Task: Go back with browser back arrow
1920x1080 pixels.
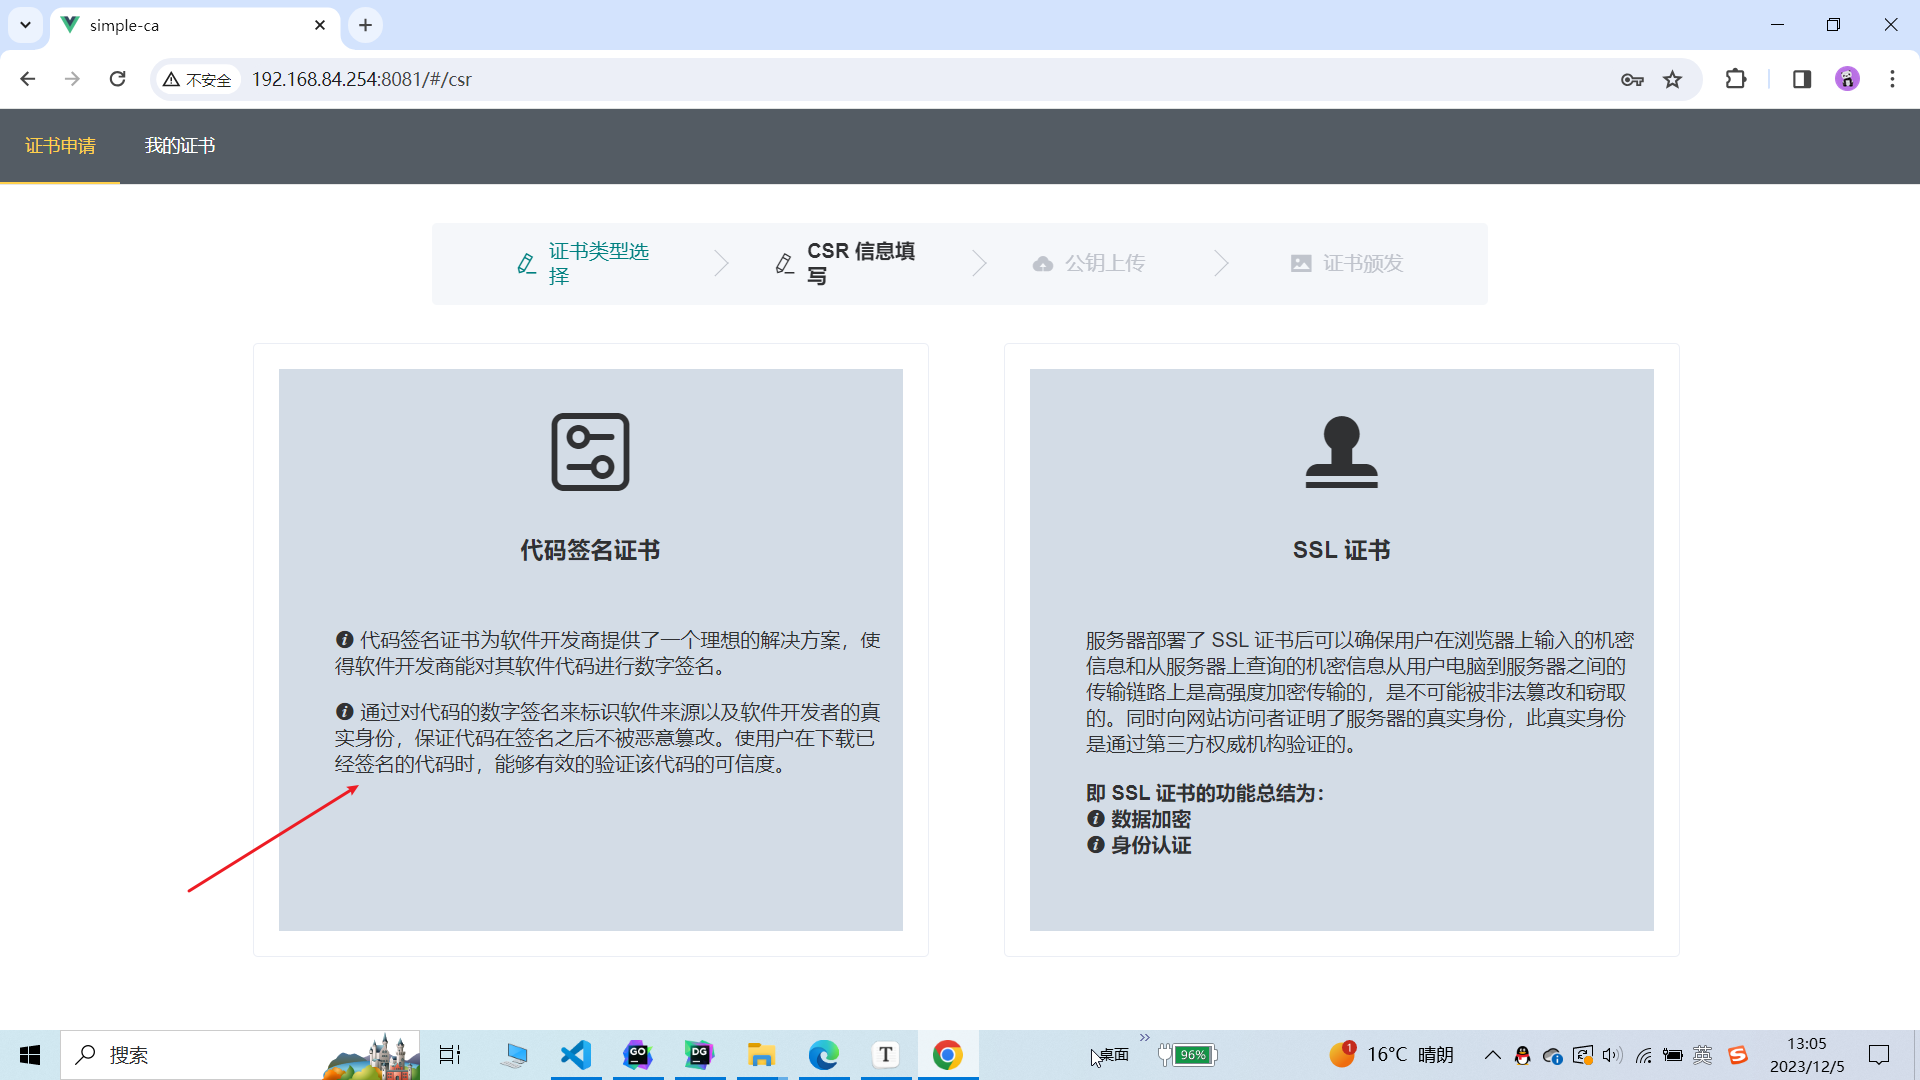Action: (28, 79)
